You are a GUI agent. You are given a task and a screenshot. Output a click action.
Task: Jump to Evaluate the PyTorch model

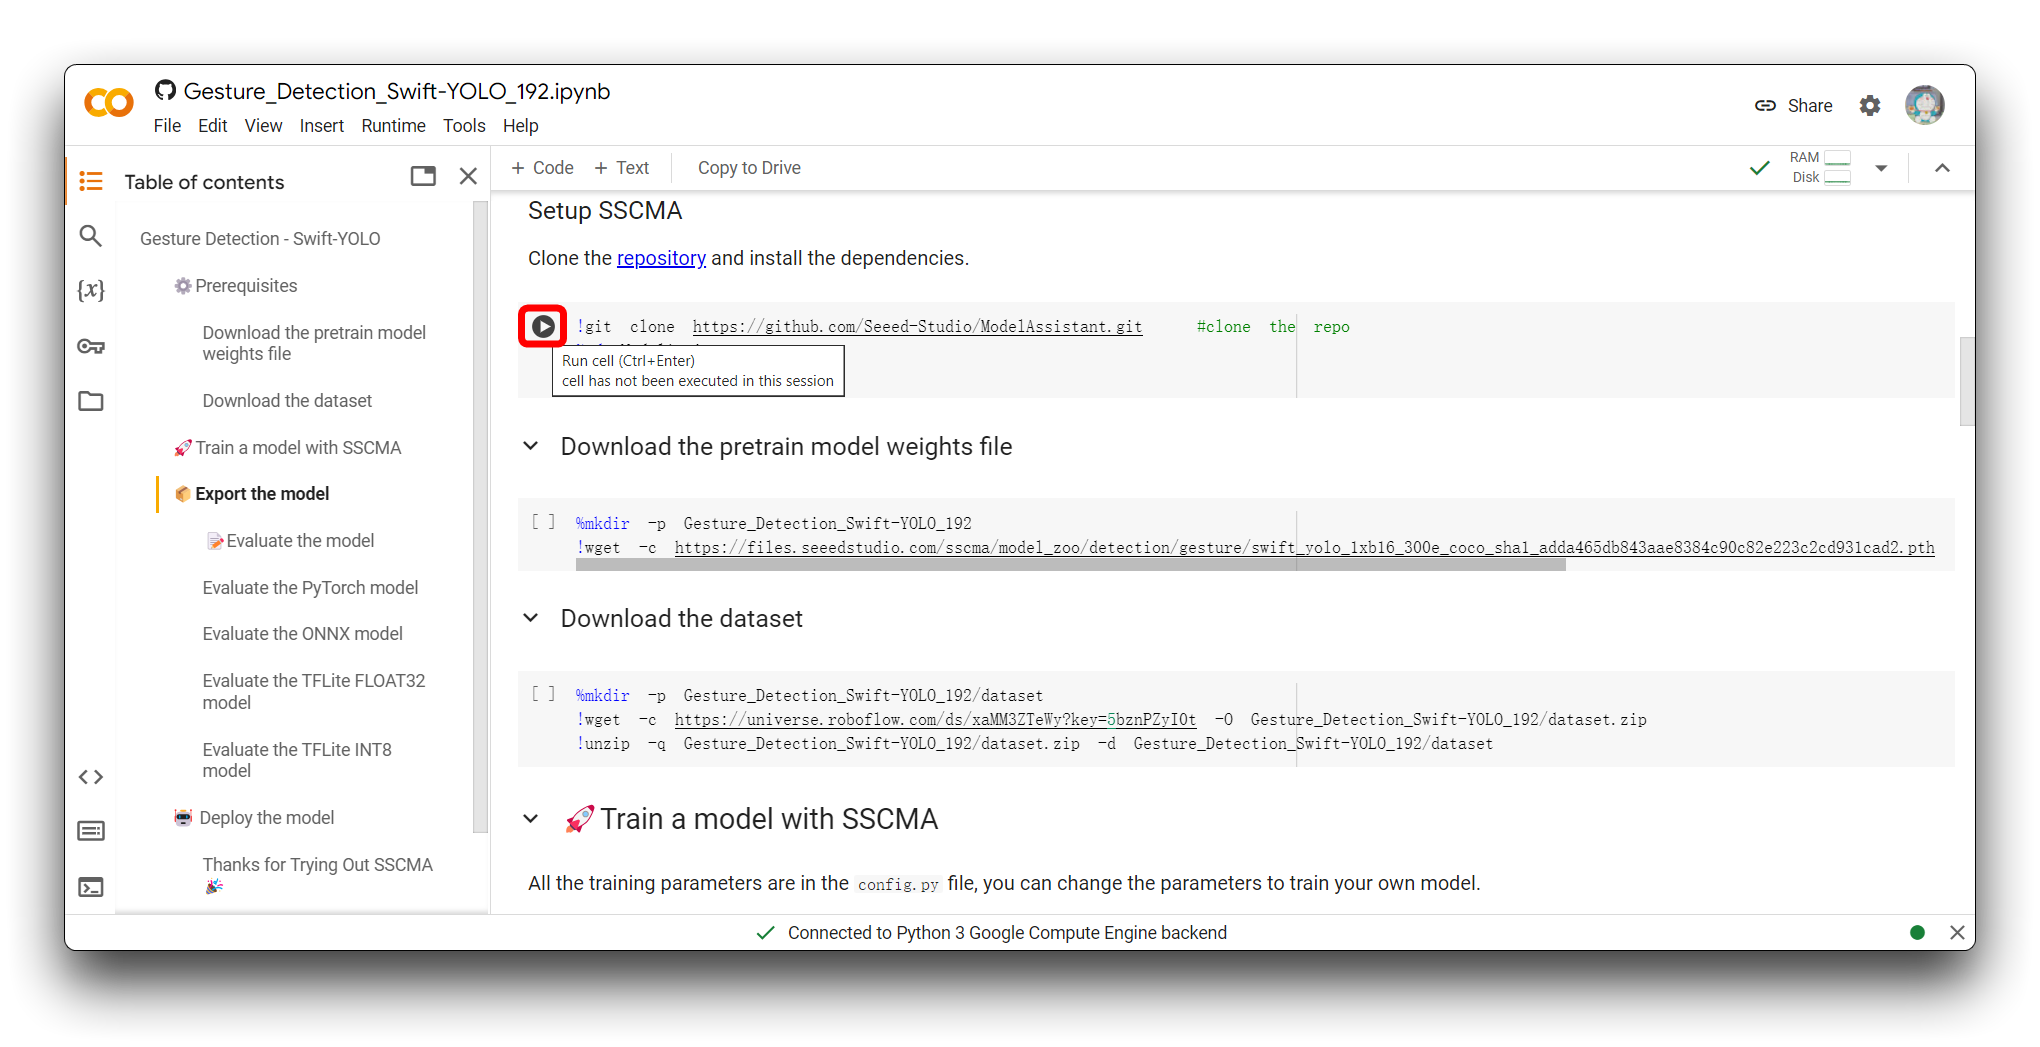coord(310,588)
